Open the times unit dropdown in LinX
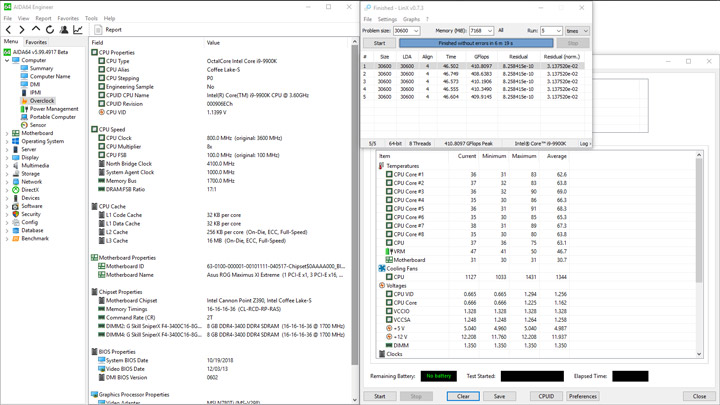720x405 pixels. [x=577, y=31]
